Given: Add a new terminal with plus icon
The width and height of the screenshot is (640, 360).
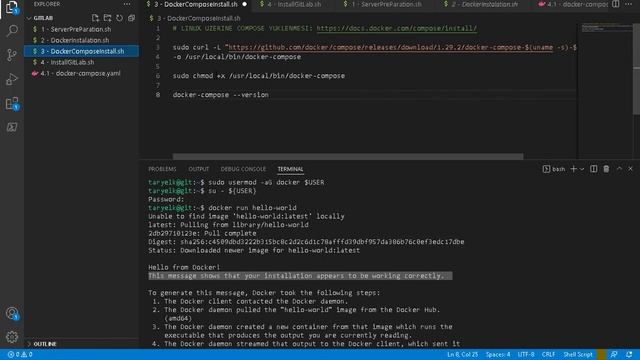Looking at the screenshot, I should pyautogui.click(x=573, y=169).
